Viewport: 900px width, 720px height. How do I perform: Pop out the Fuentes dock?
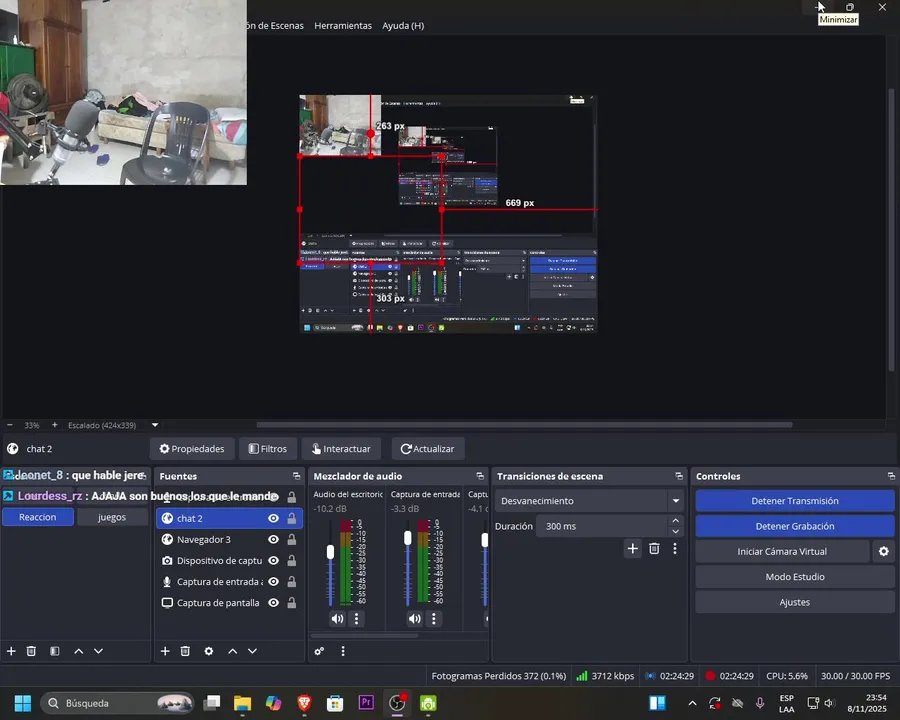tap(296, 476)
